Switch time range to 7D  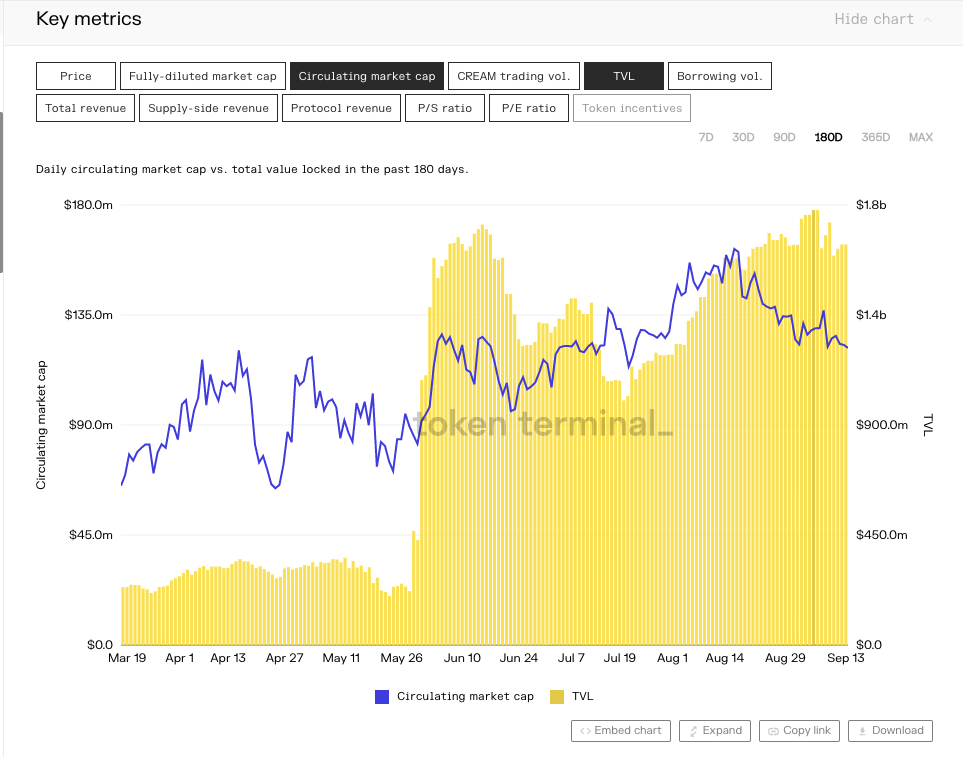click(706, 137)
